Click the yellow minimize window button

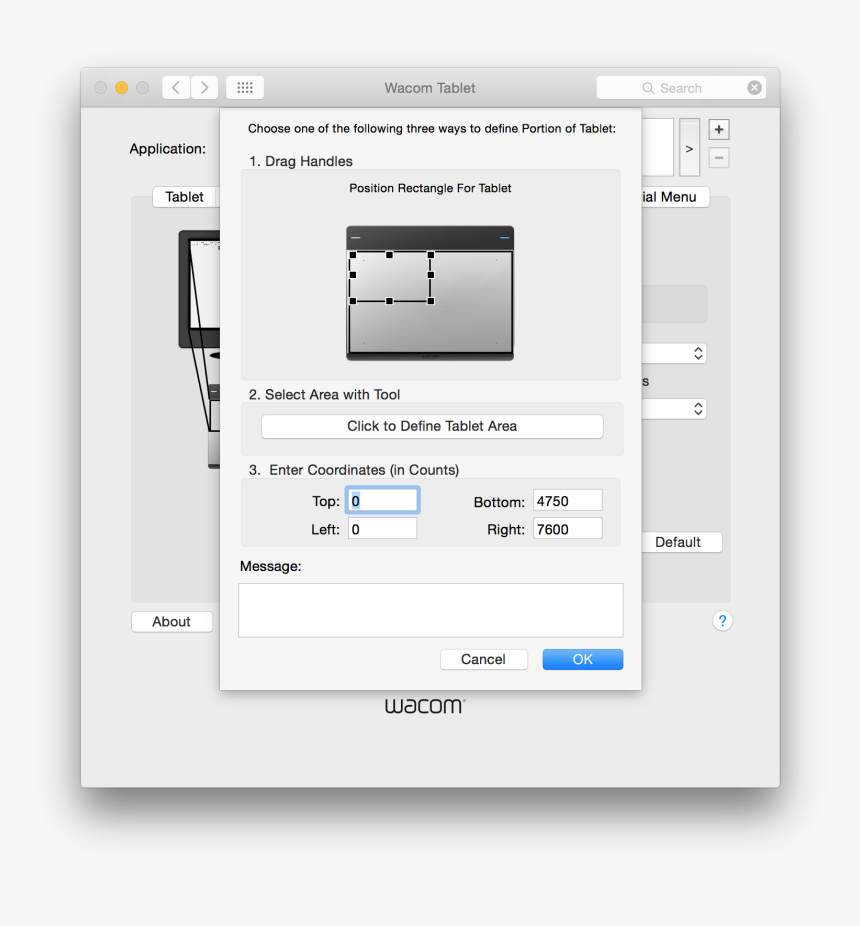click(x=122, y=88)
